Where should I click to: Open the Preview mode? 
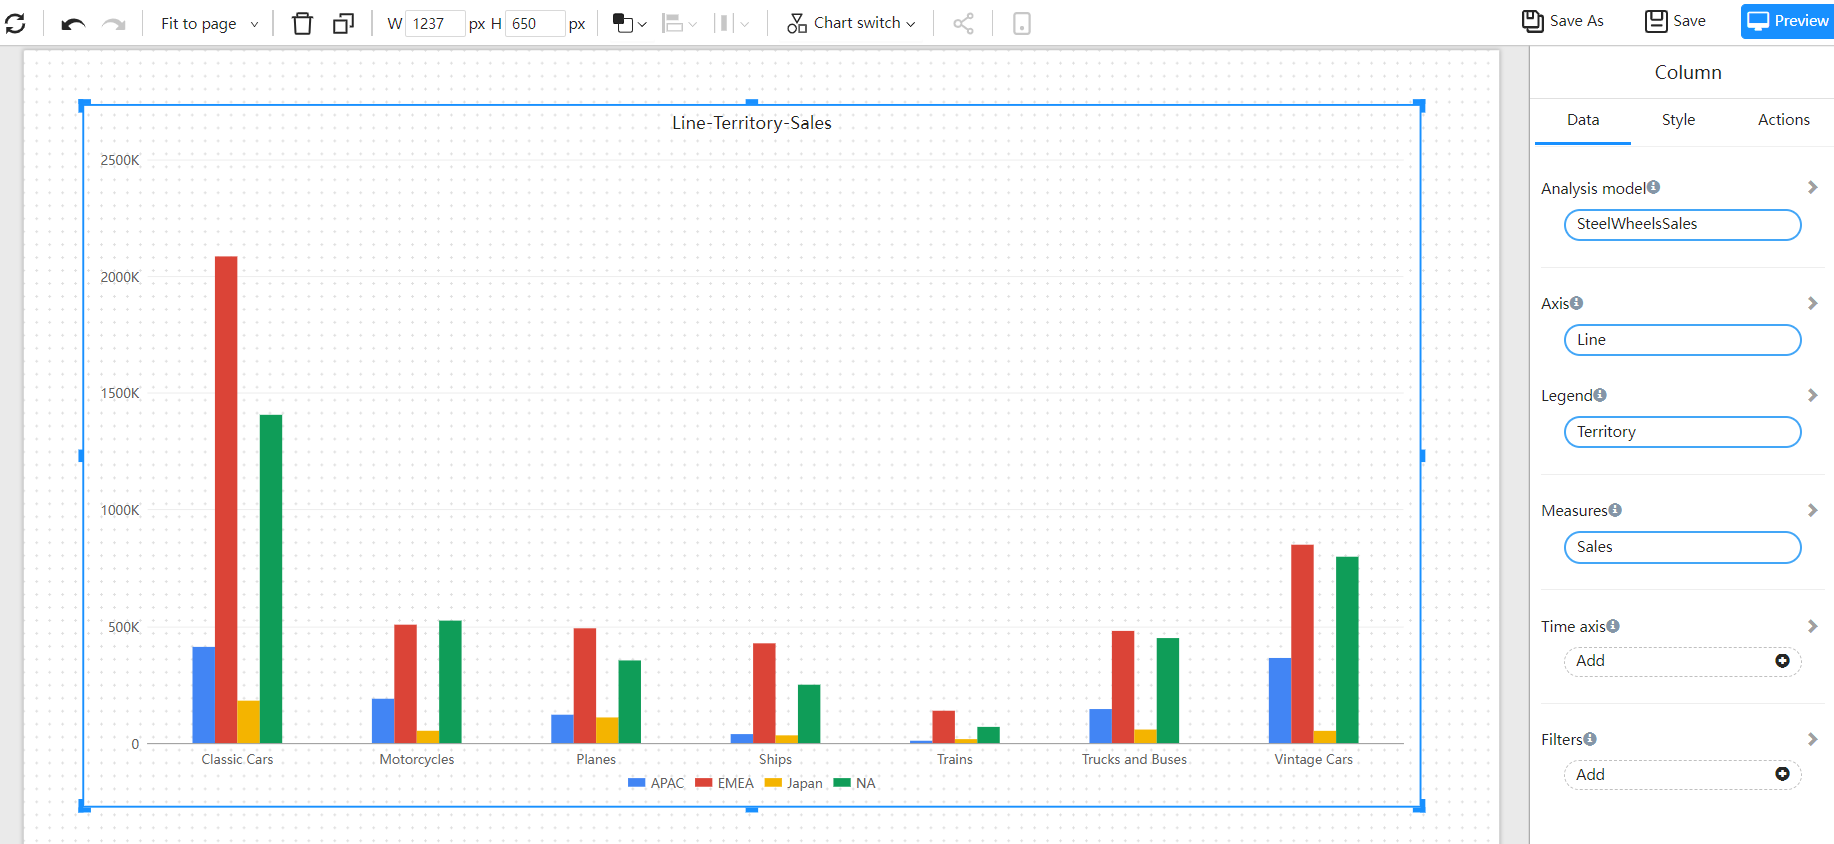pos(1787,21)
